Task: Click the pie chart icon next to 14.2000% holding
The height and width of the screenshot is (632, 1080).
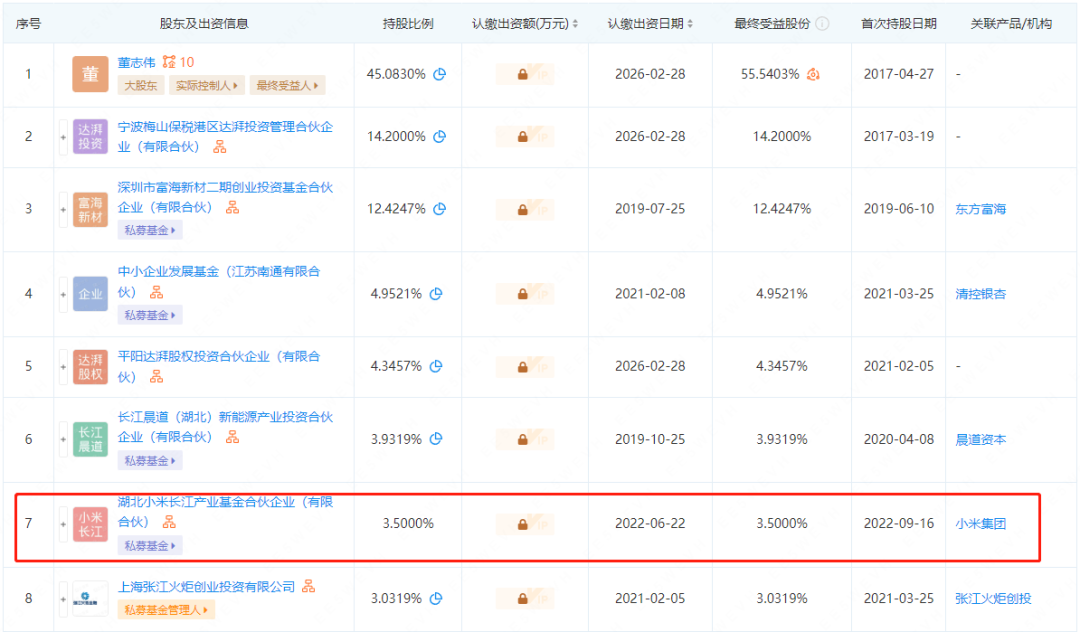Action: click(439, 136)
